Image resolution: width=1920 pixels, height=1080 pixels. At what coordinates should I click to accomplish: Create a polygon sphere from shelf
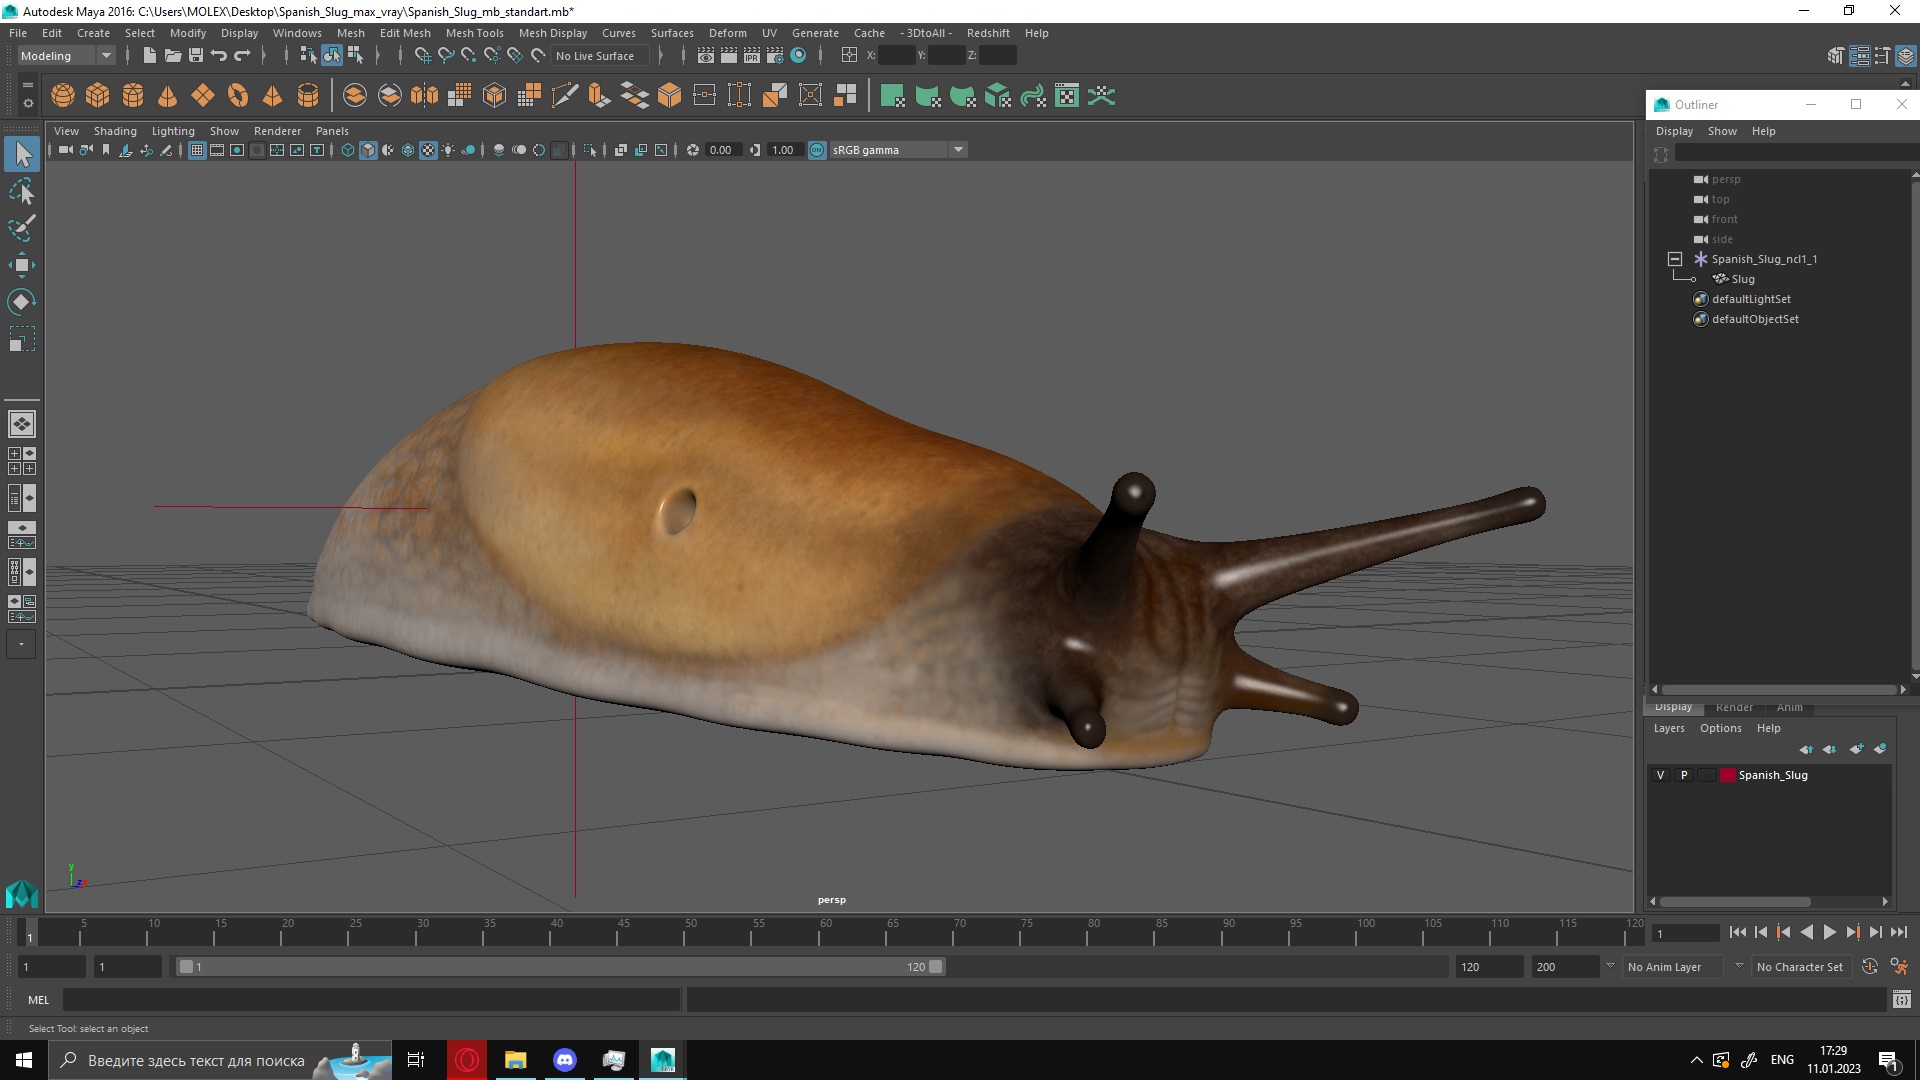[x=63, y=96]
